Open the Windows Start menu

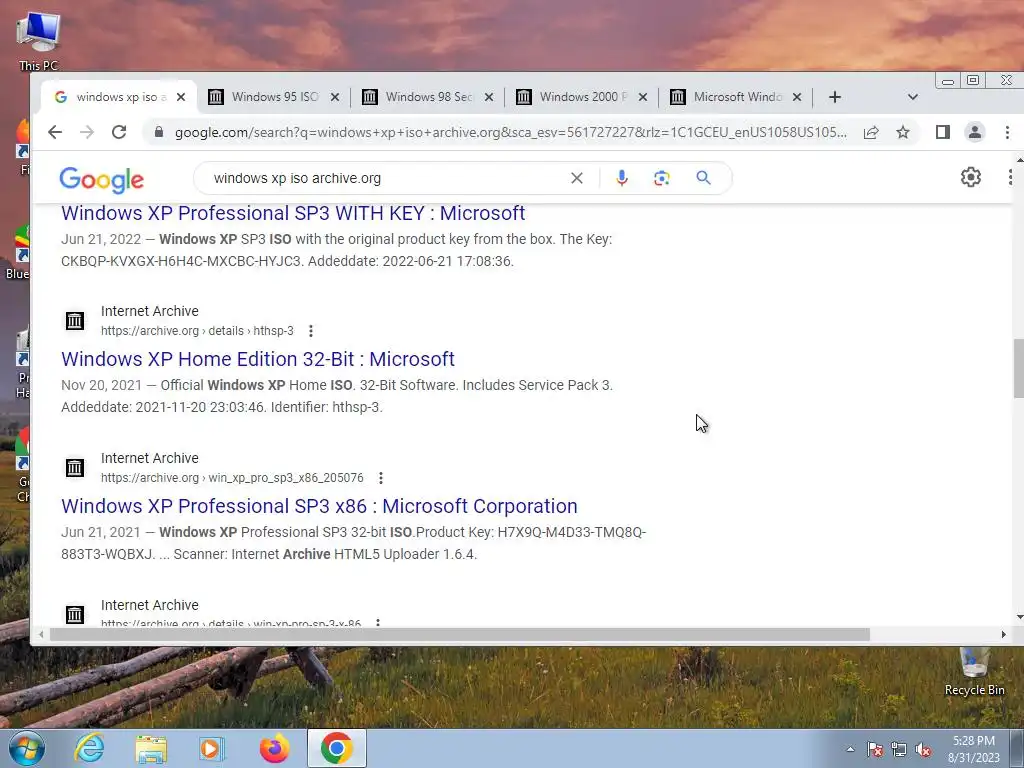[x=27, y=748]
